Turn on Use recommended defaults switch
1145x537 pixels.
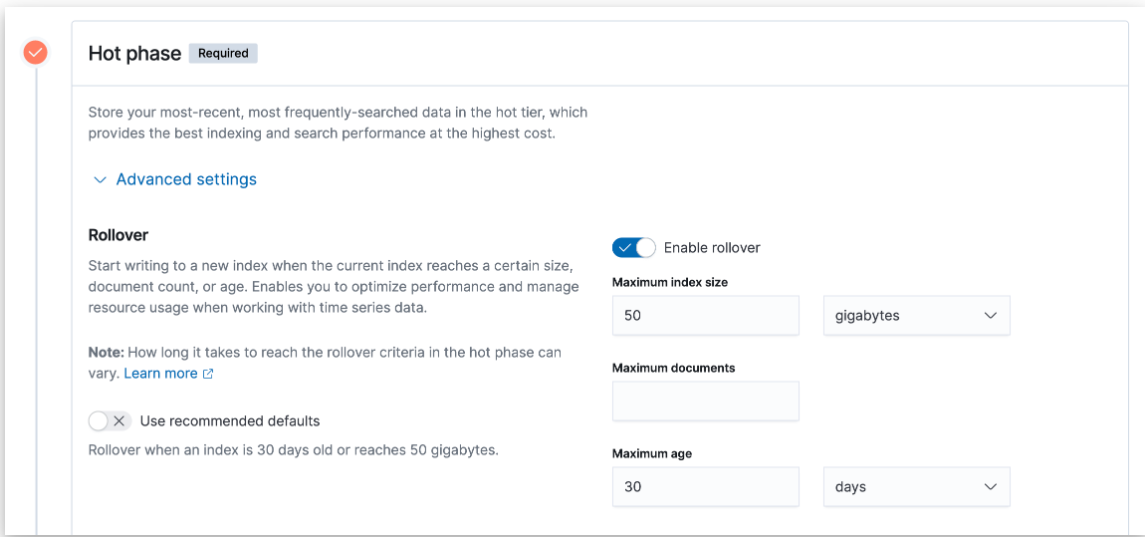click(110, 421)
